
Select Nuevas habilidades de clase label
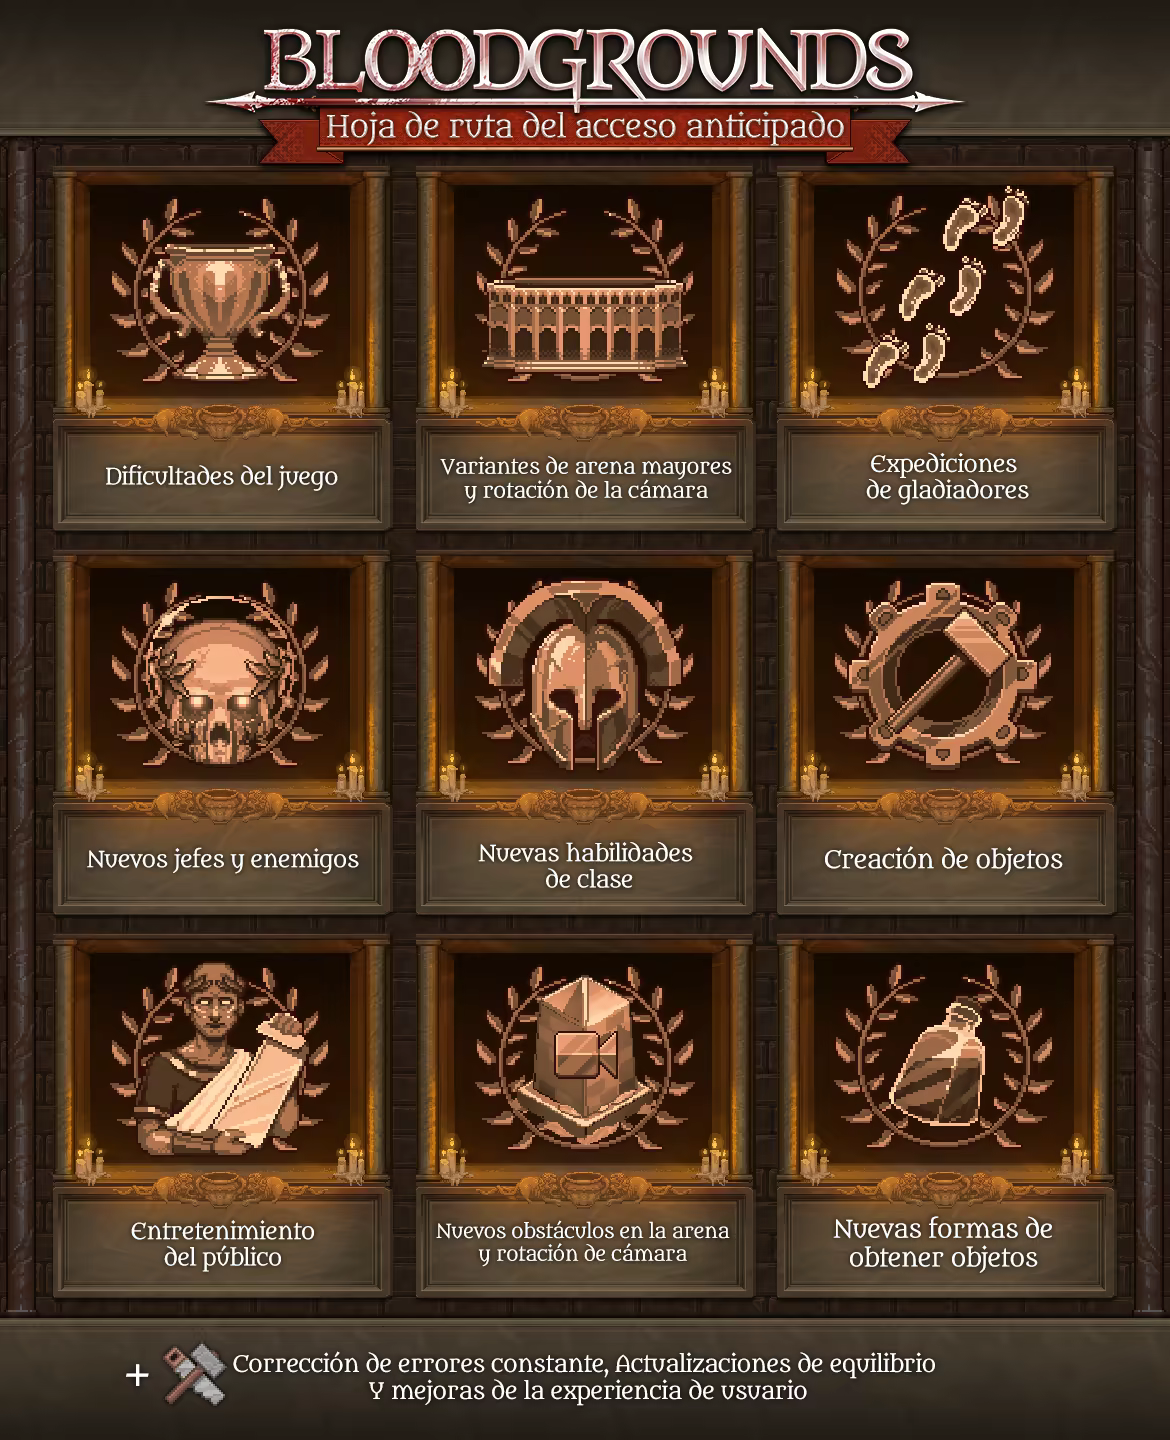tap(585, 865)
